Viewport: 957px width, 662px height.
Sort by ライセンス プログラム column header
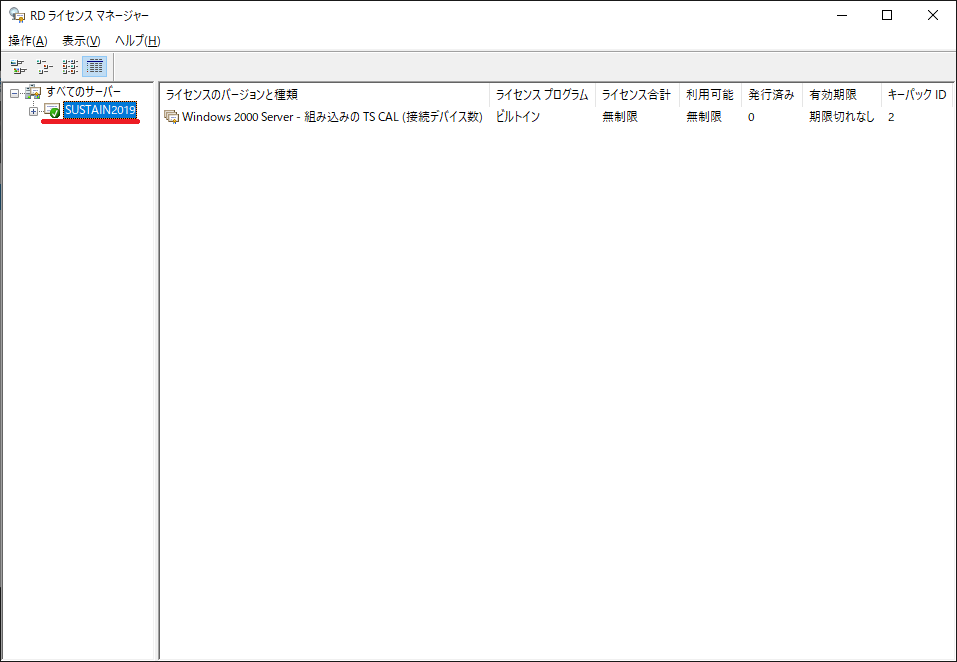[x=542, y=95]
